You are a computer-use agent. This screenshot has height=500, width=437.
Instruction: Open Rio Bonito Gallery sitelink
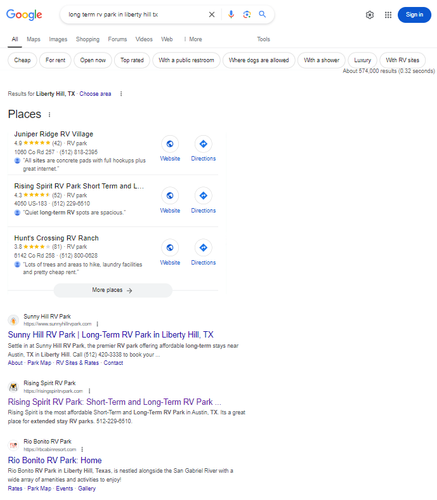87,489
